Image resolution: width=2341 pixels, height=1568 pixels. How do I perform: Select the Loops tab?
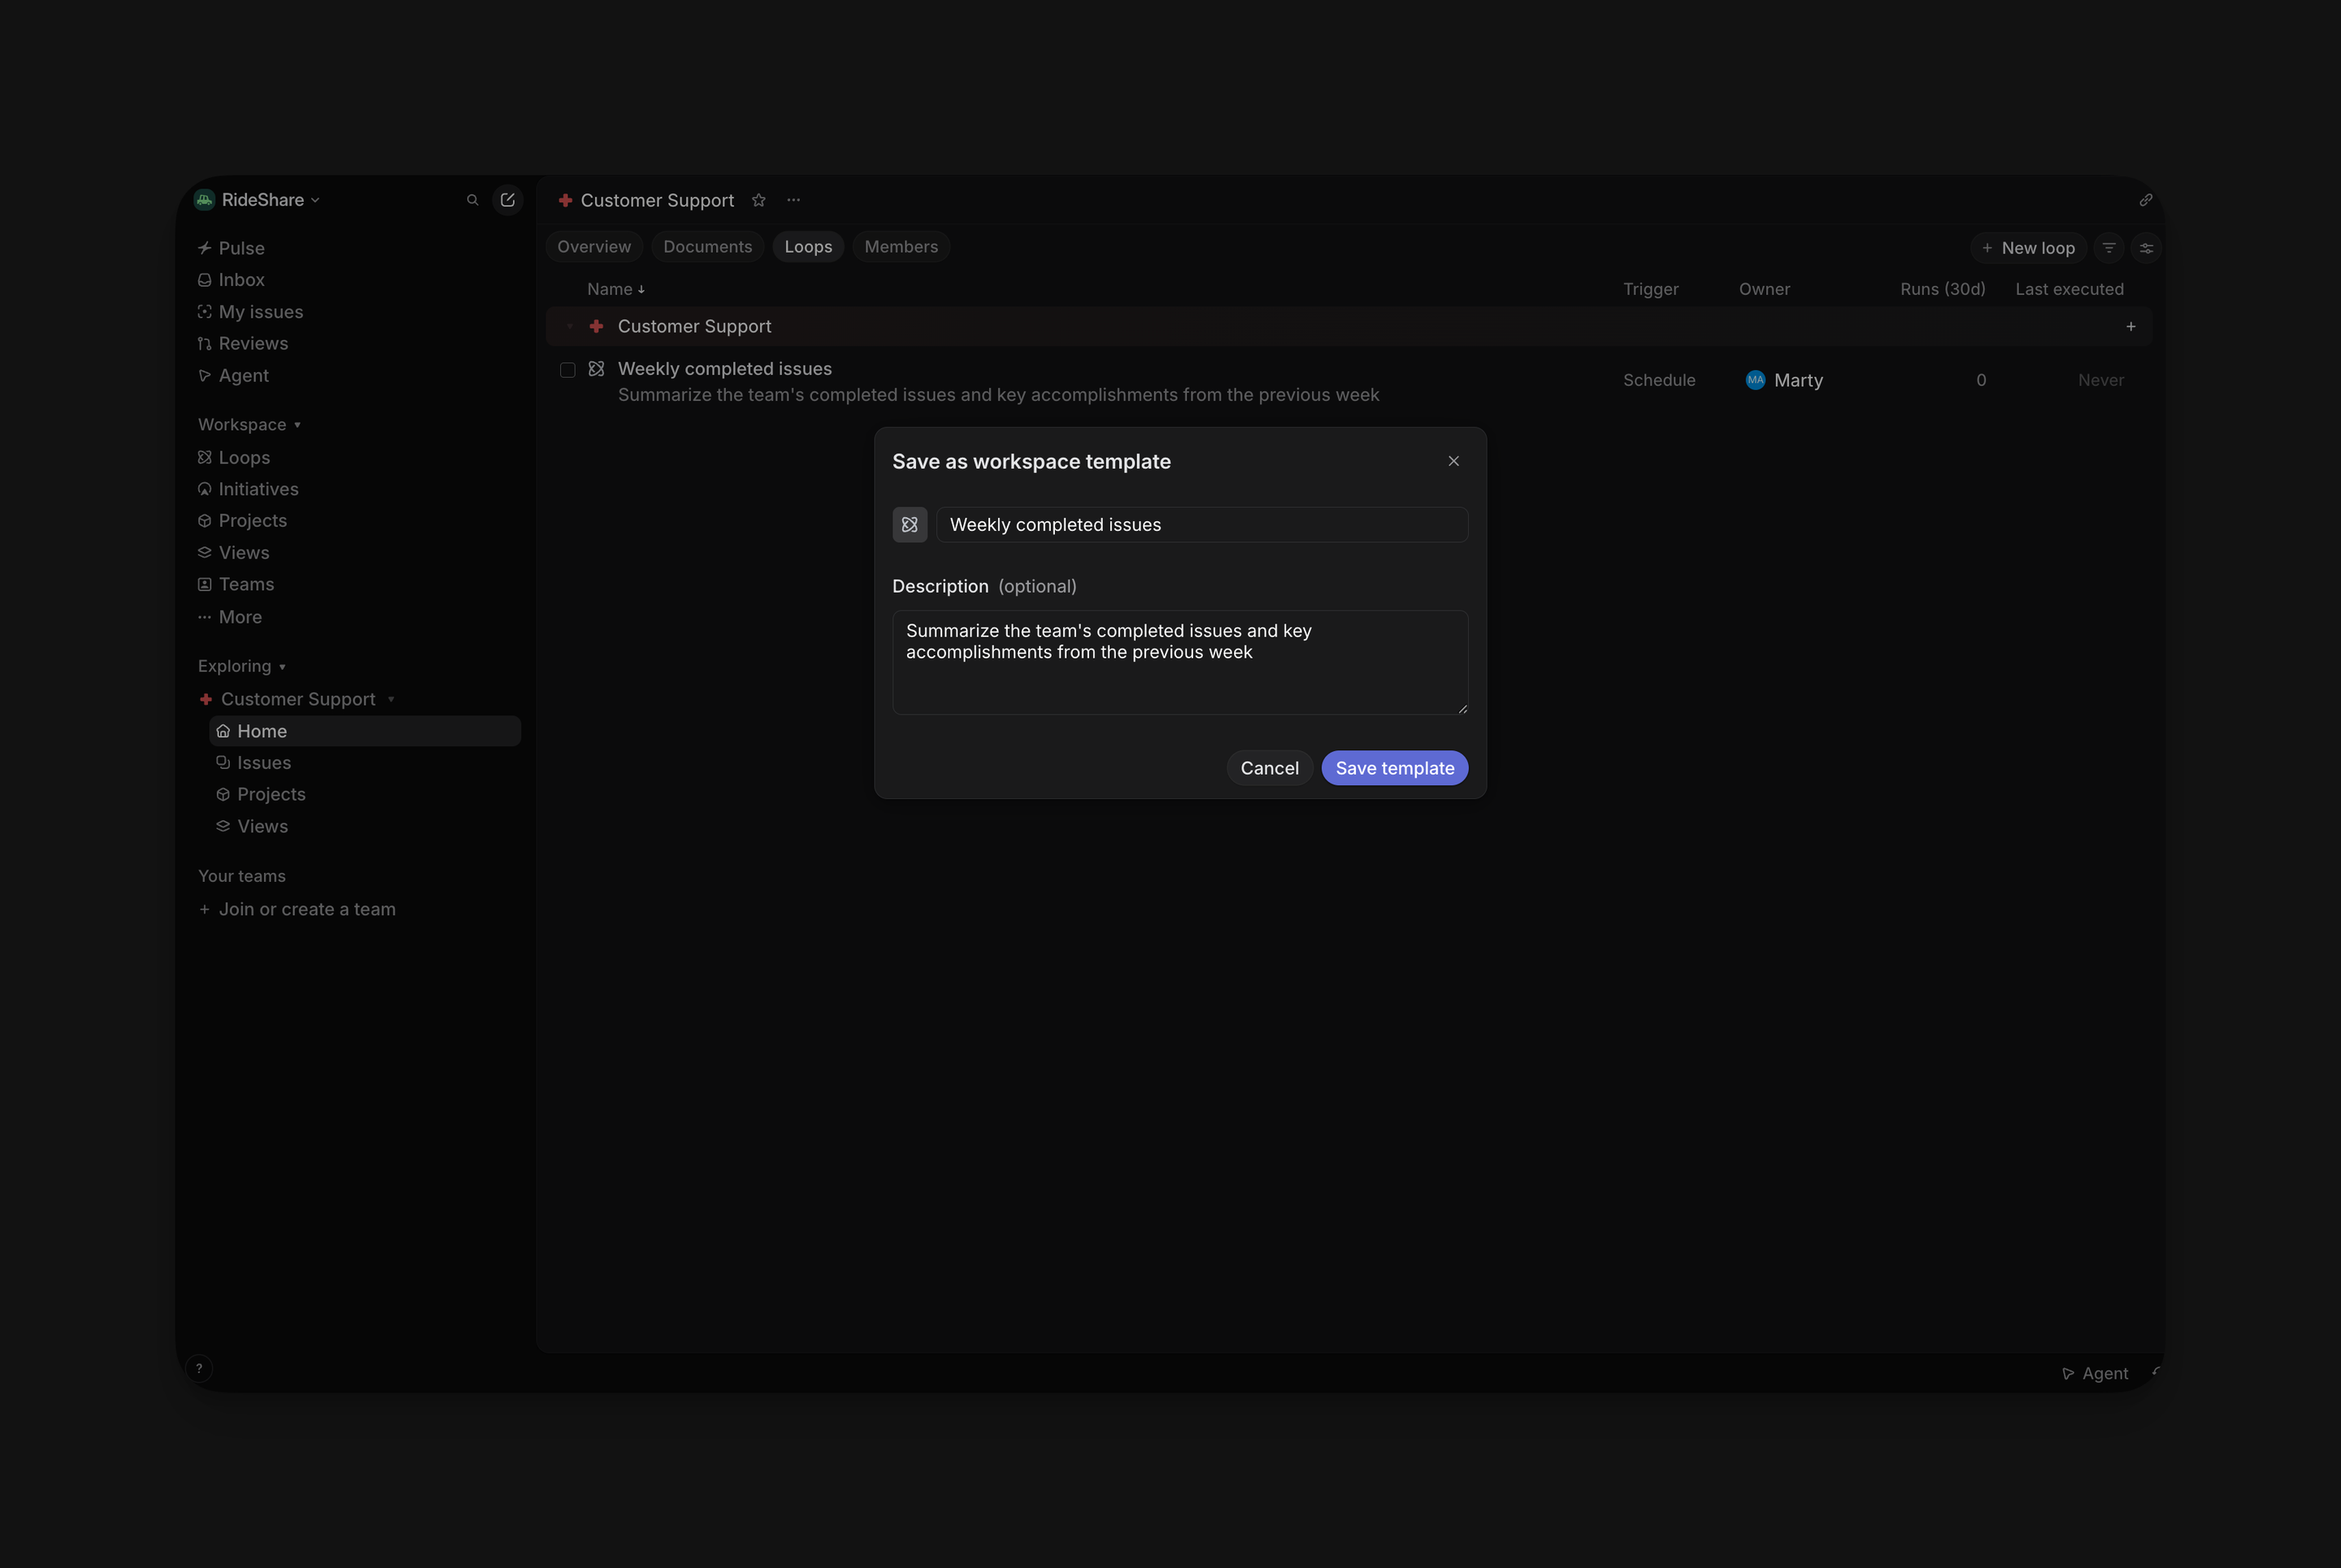(808, 247)
